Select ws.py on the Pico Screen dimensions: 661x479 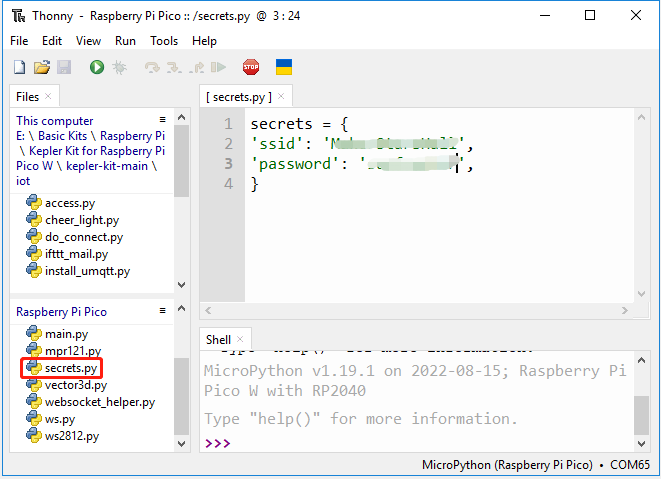coord(51,419)
